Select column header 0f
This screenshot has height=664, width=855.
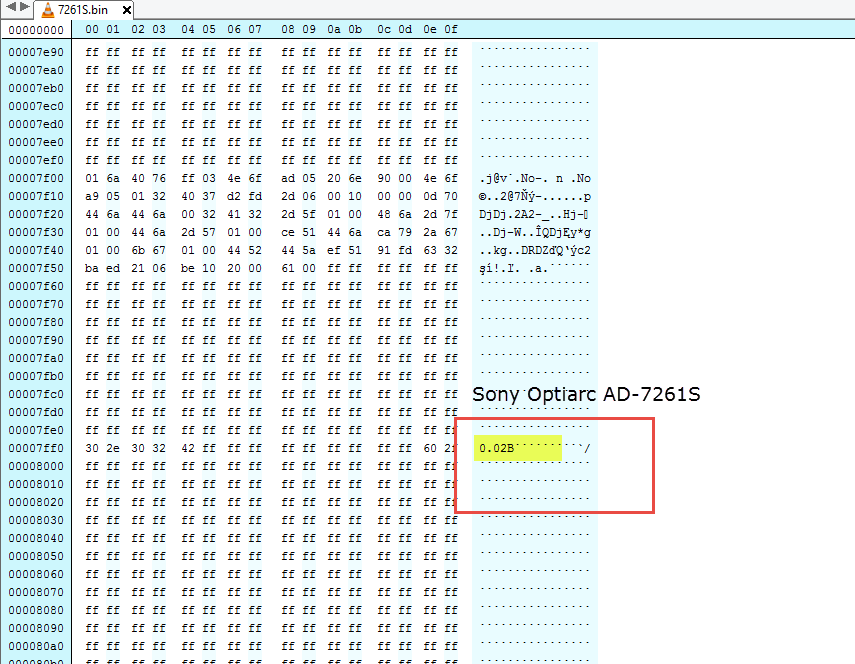coord(451,29)
